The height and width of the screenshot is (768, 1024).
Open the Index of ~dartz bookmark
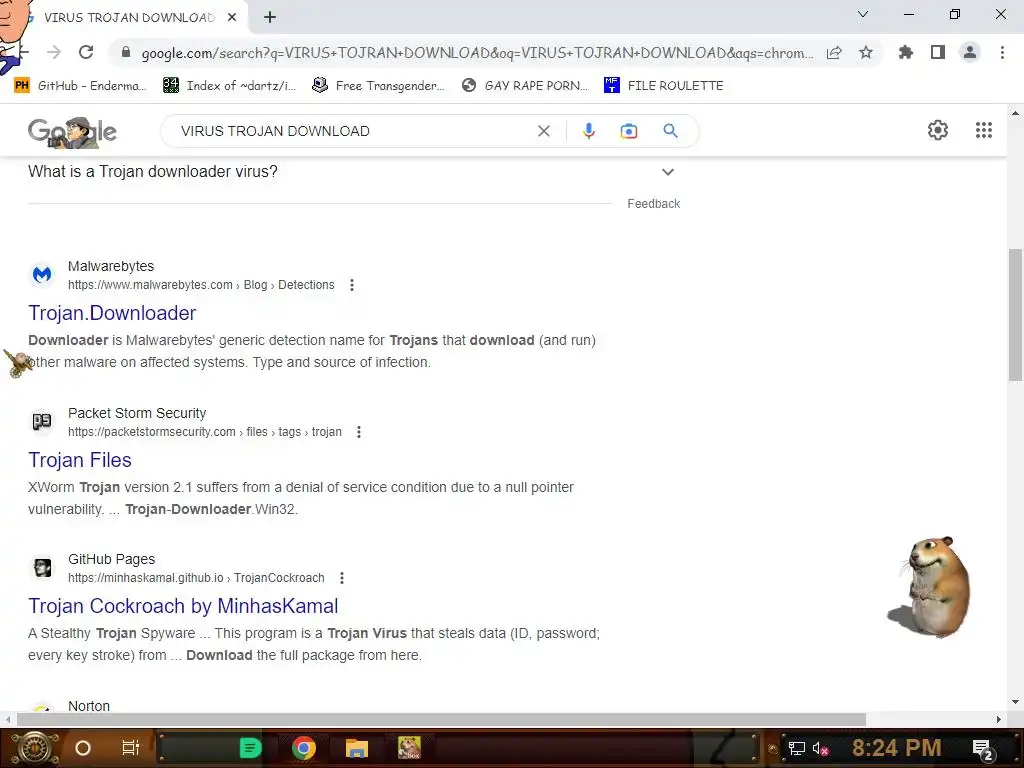(x=229, y=86)
